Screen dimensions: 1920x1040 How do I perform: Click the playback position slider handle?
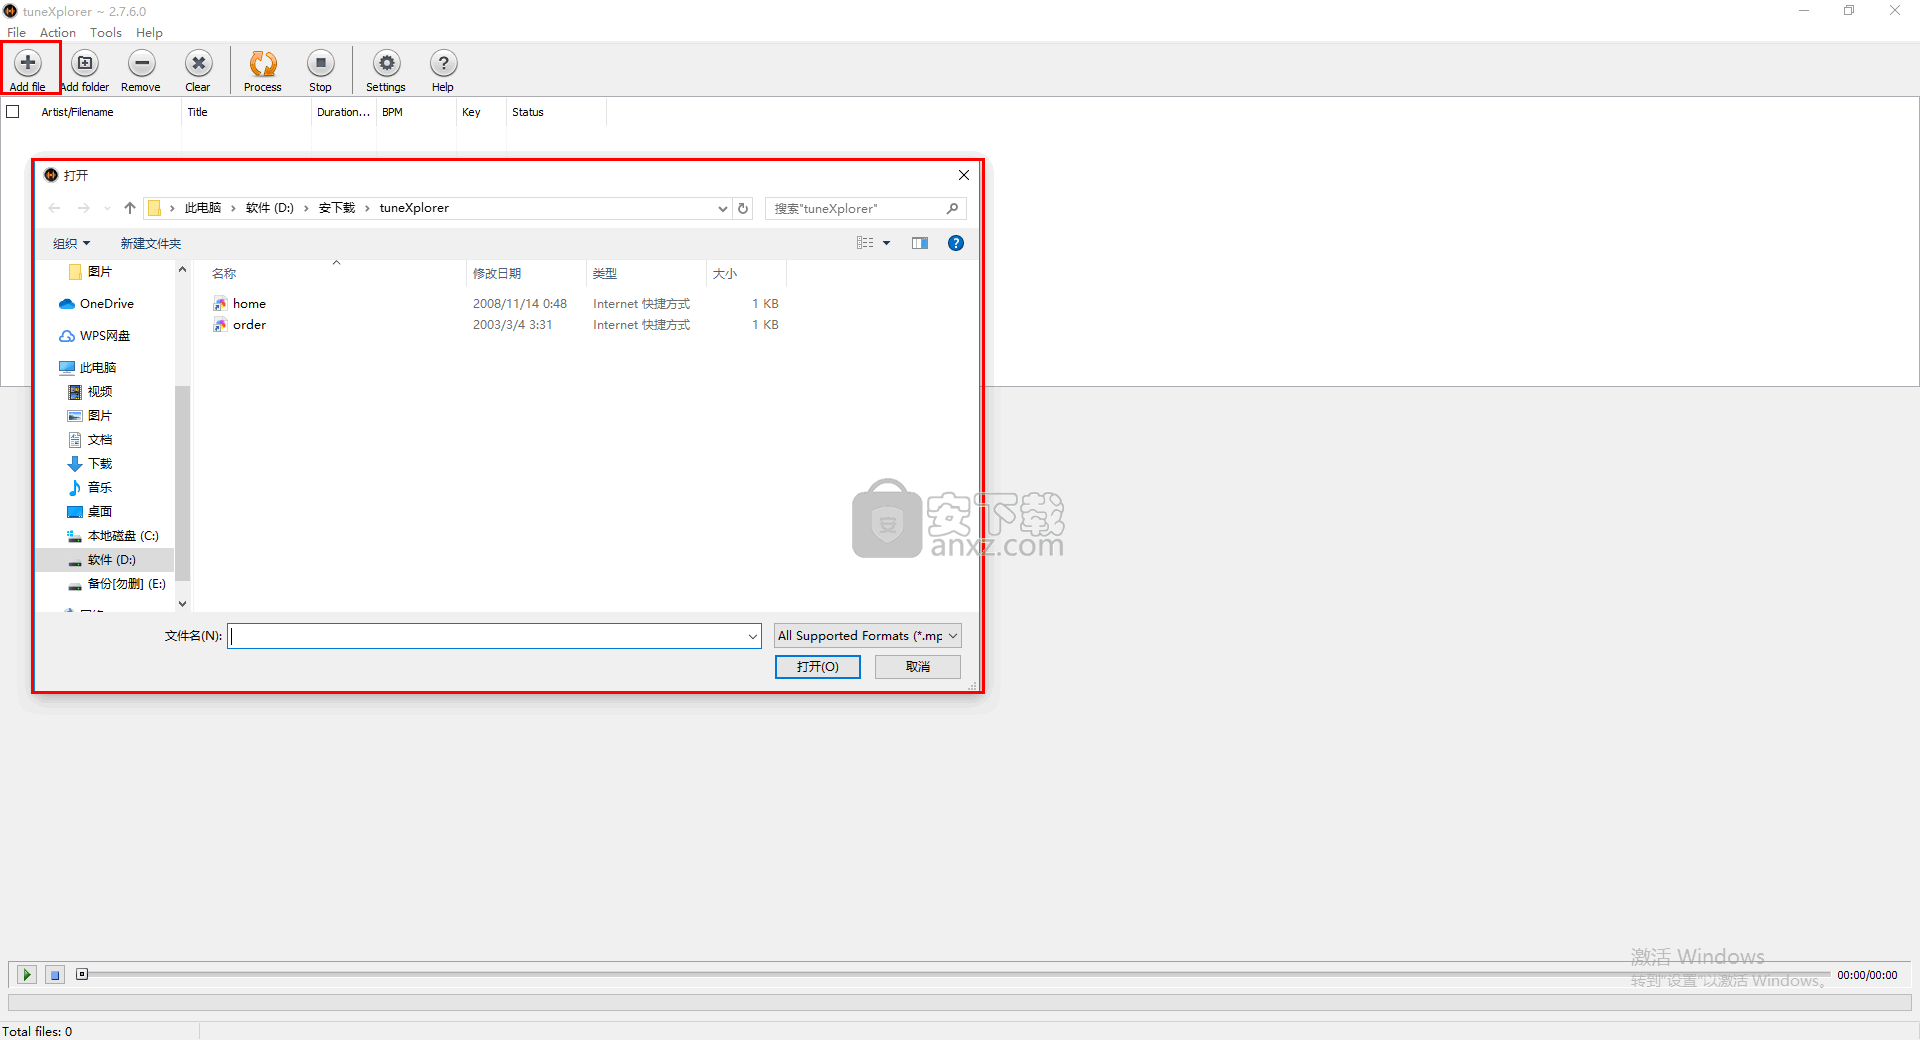82,974
